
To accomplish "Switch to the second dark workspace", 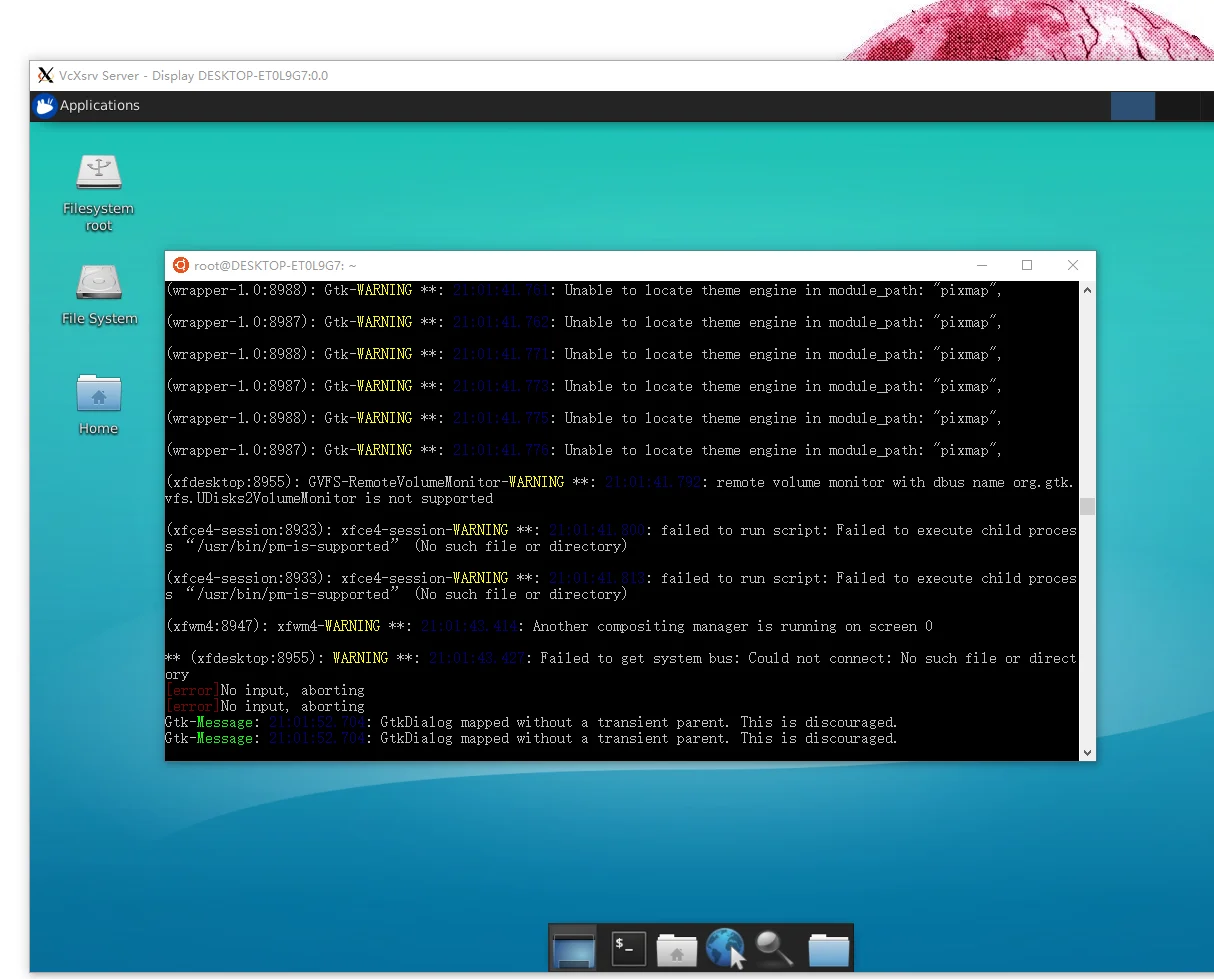I will pos(1178,106).
